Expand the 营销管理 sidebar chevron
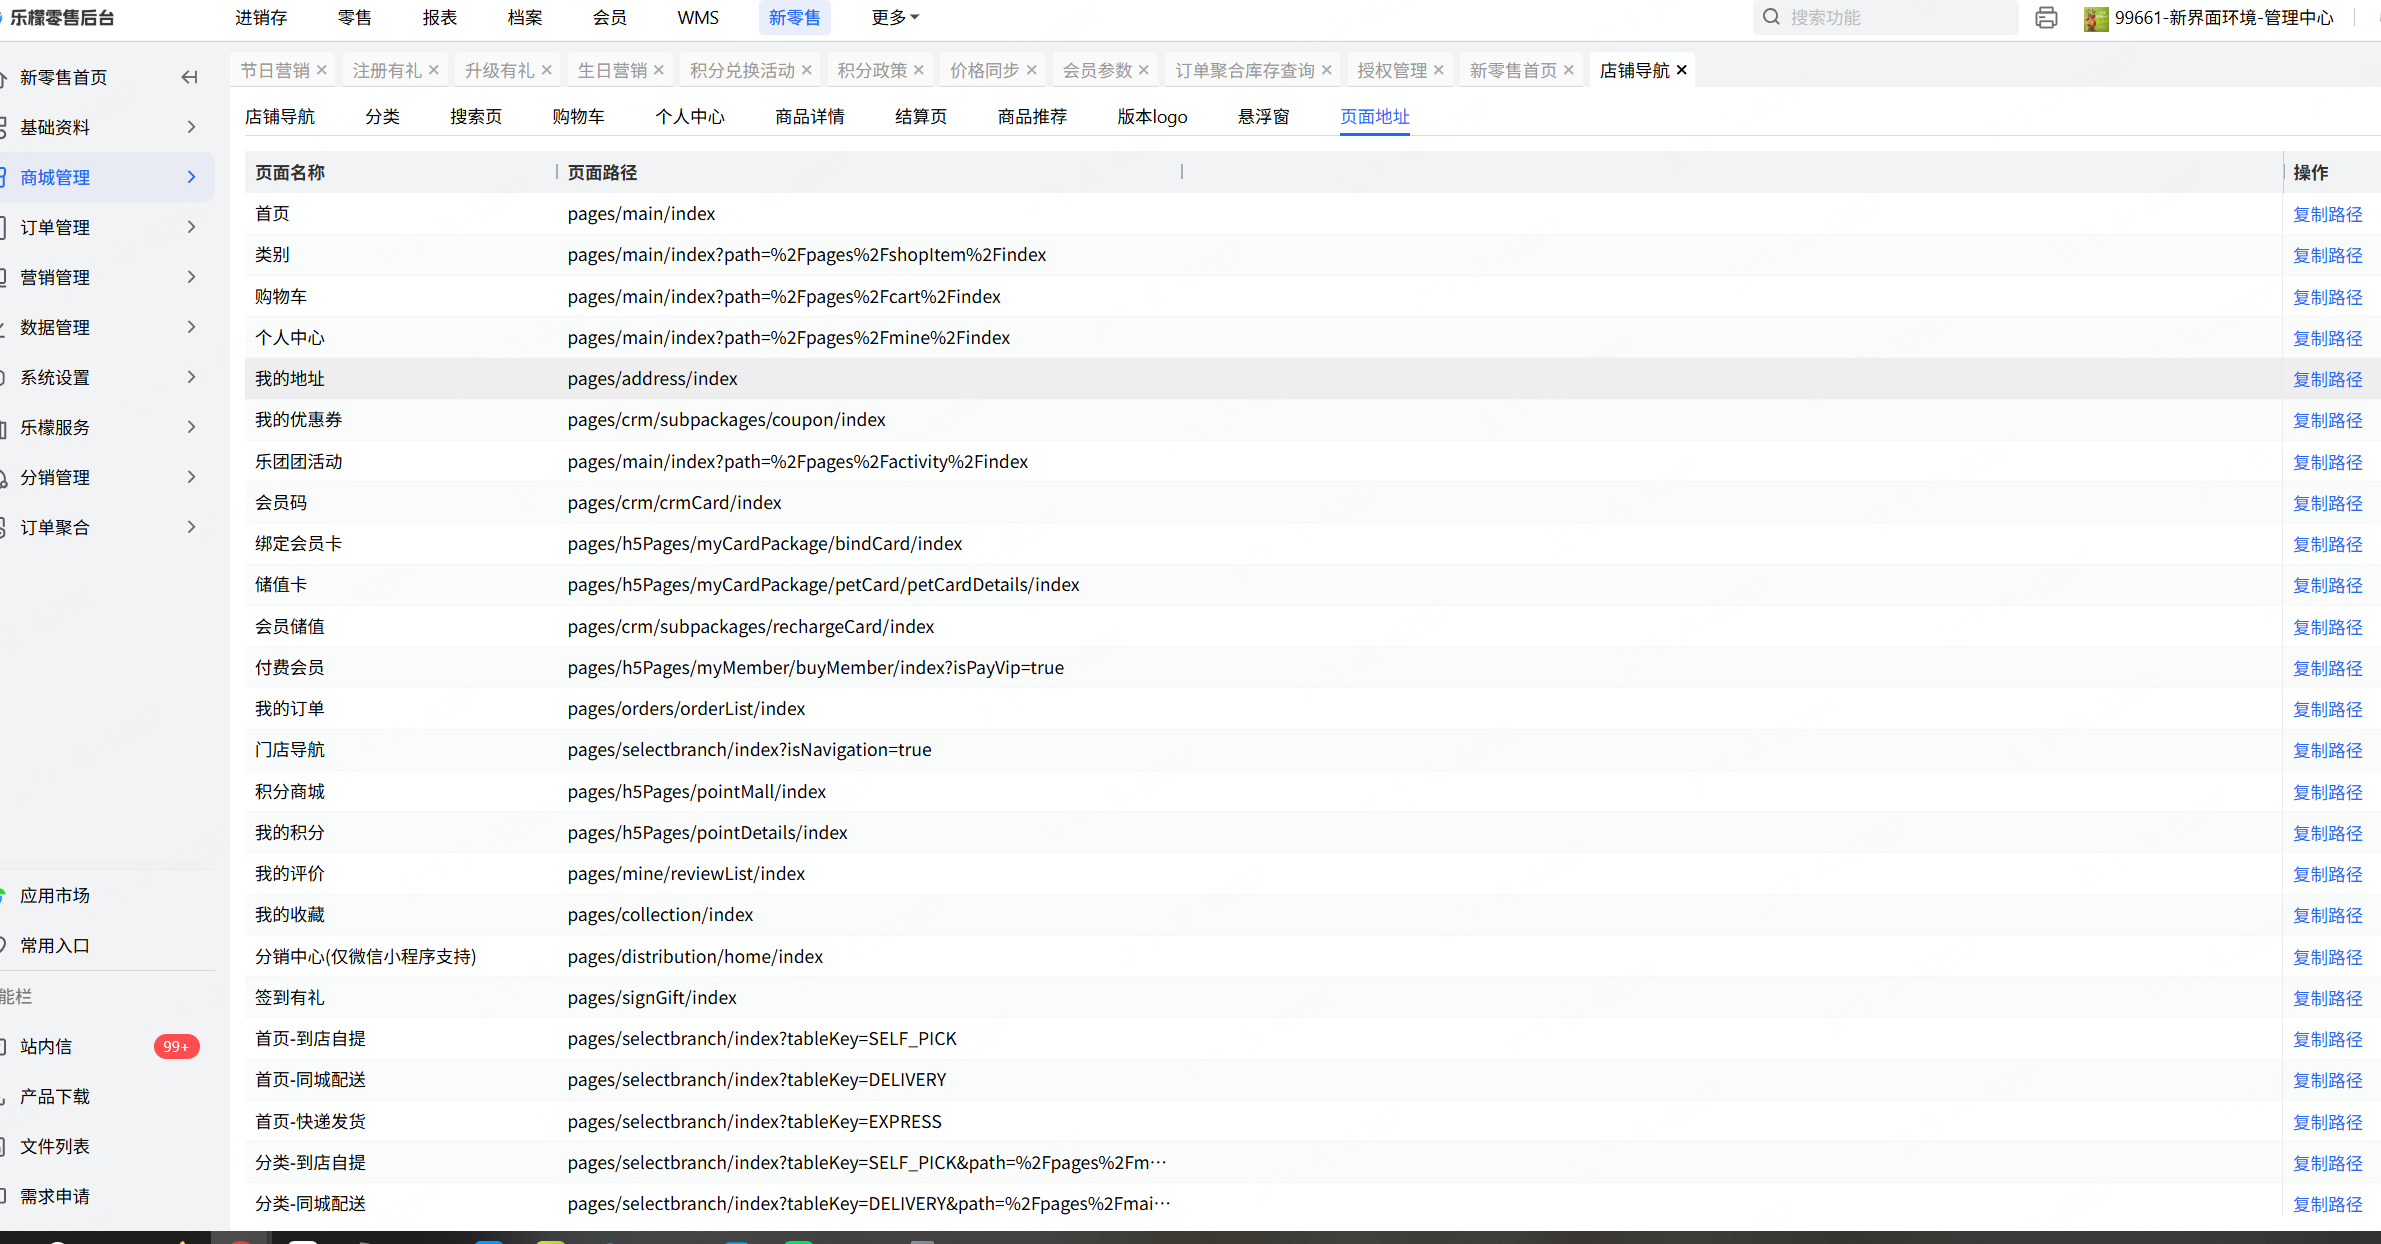2381x1244 pixels. pos(191,277)
